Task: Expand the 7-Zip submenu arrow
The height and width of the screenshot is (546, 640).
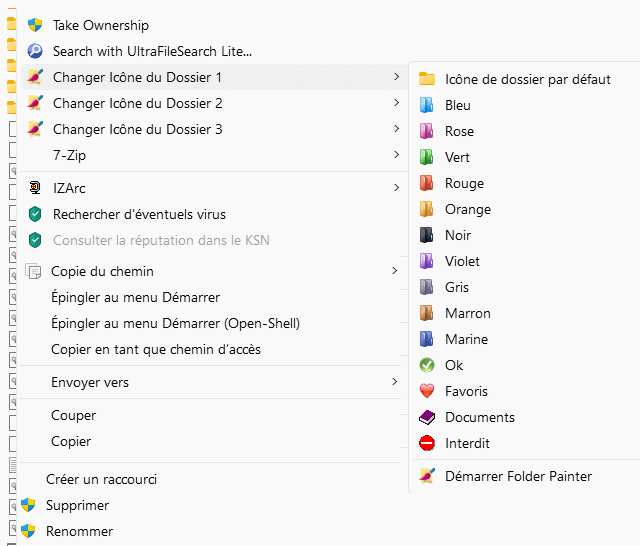Action: pos(396,155)
